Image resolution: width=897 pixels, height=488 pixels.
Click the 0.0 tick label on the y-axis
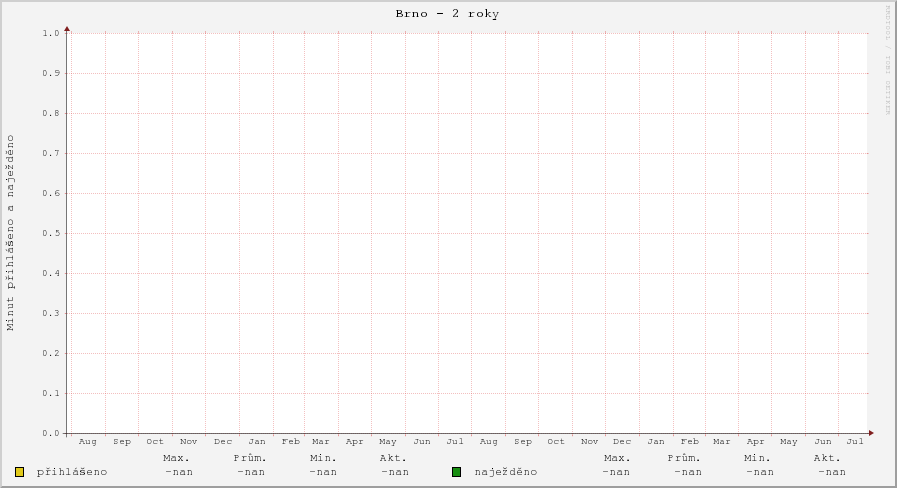point(52,433)
